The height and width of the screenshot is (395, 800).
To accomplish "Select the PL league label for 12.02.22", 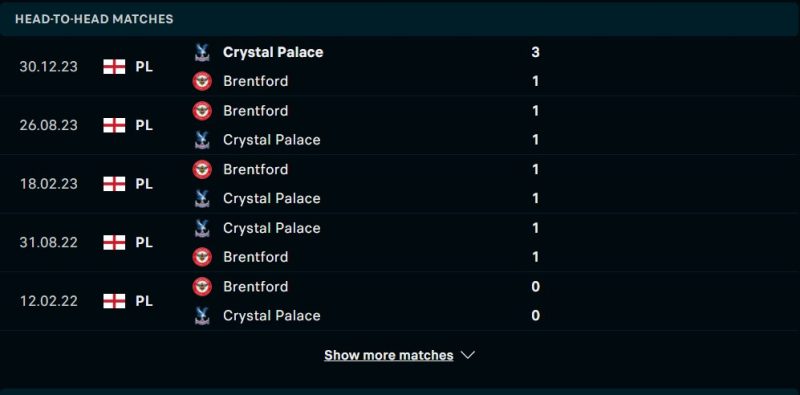I will [x=144, y=301].
